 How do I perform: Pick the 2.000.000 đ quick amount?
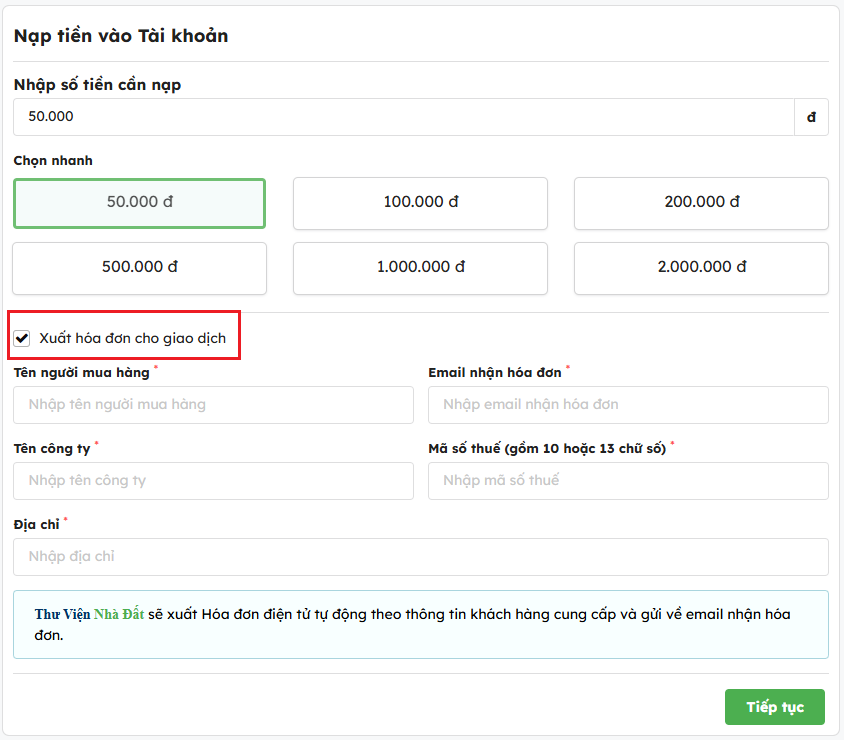pyautogui.click(x=701, y=268)
